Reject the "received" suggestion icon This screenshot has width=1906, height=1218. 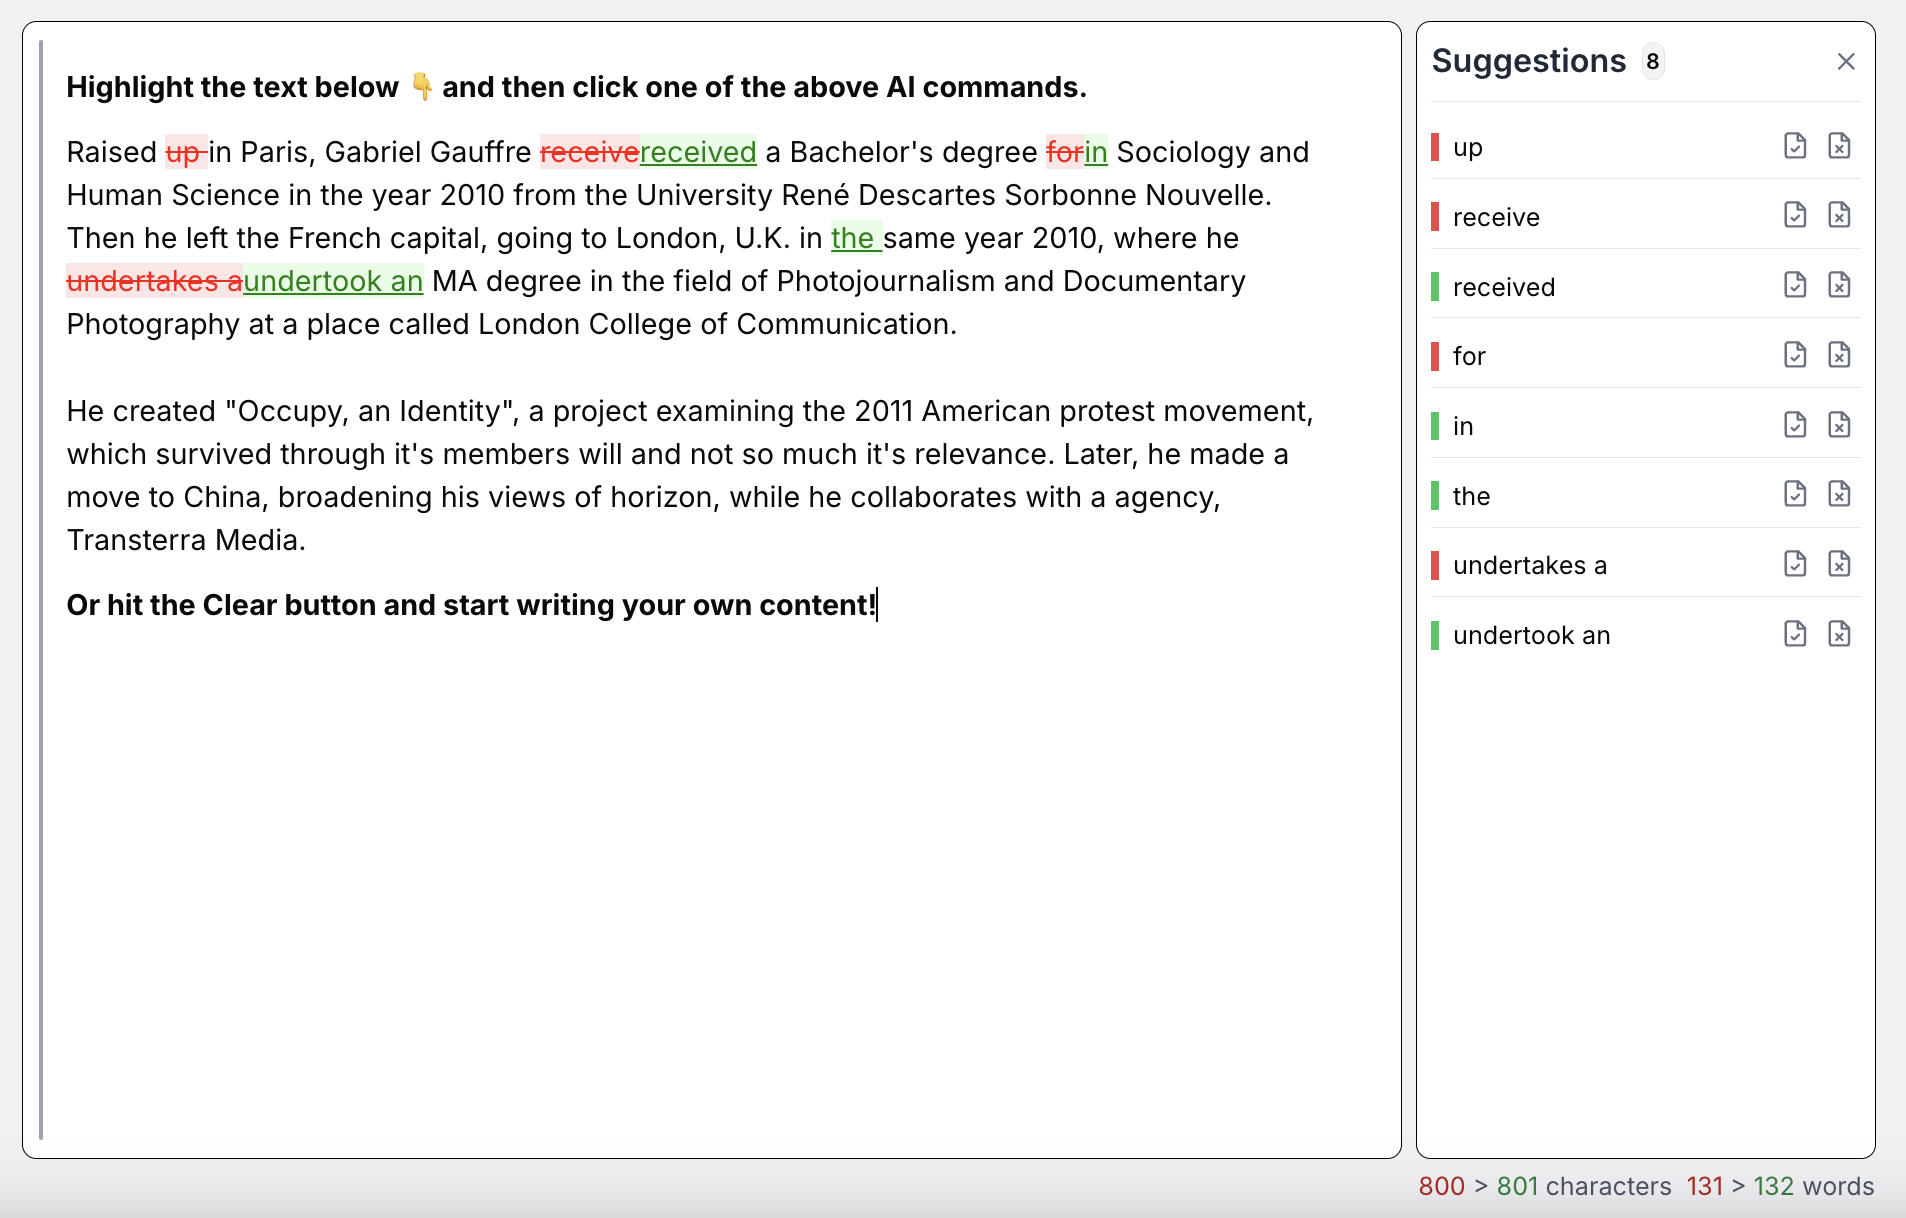click(1840, 285)
